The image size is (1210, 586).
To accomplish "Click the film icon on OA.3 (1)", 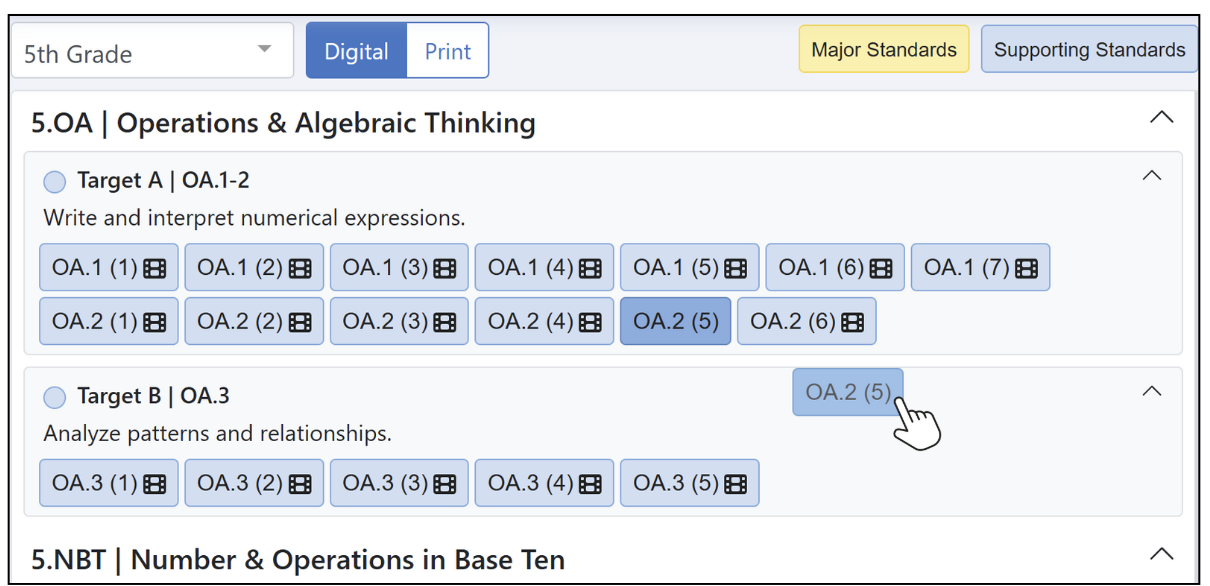I will (x=155, y=484).
